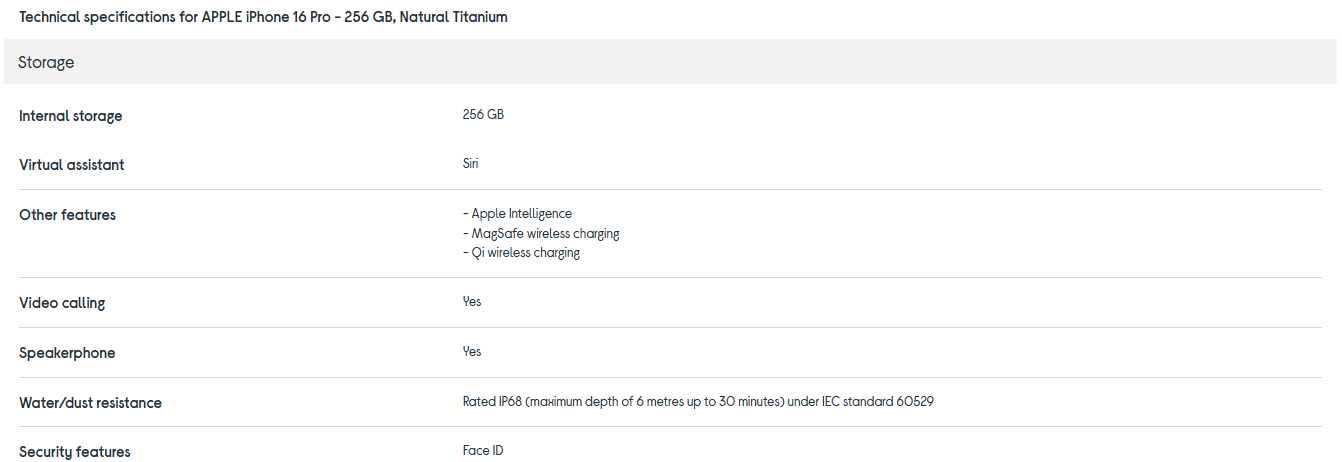Select the Other features label
The image size is (1342, 462).
tap(68, 215)
